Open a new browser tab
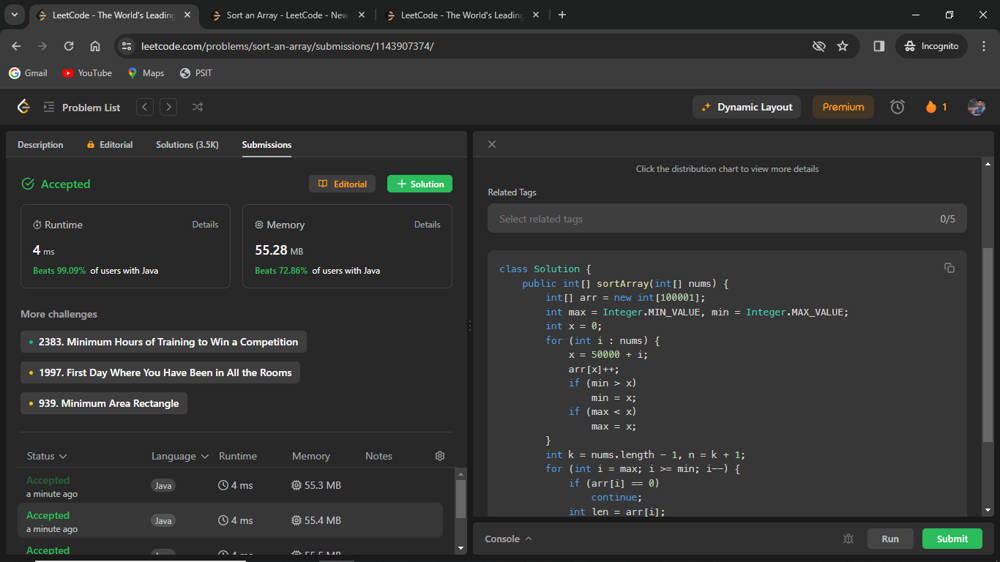 562,15
